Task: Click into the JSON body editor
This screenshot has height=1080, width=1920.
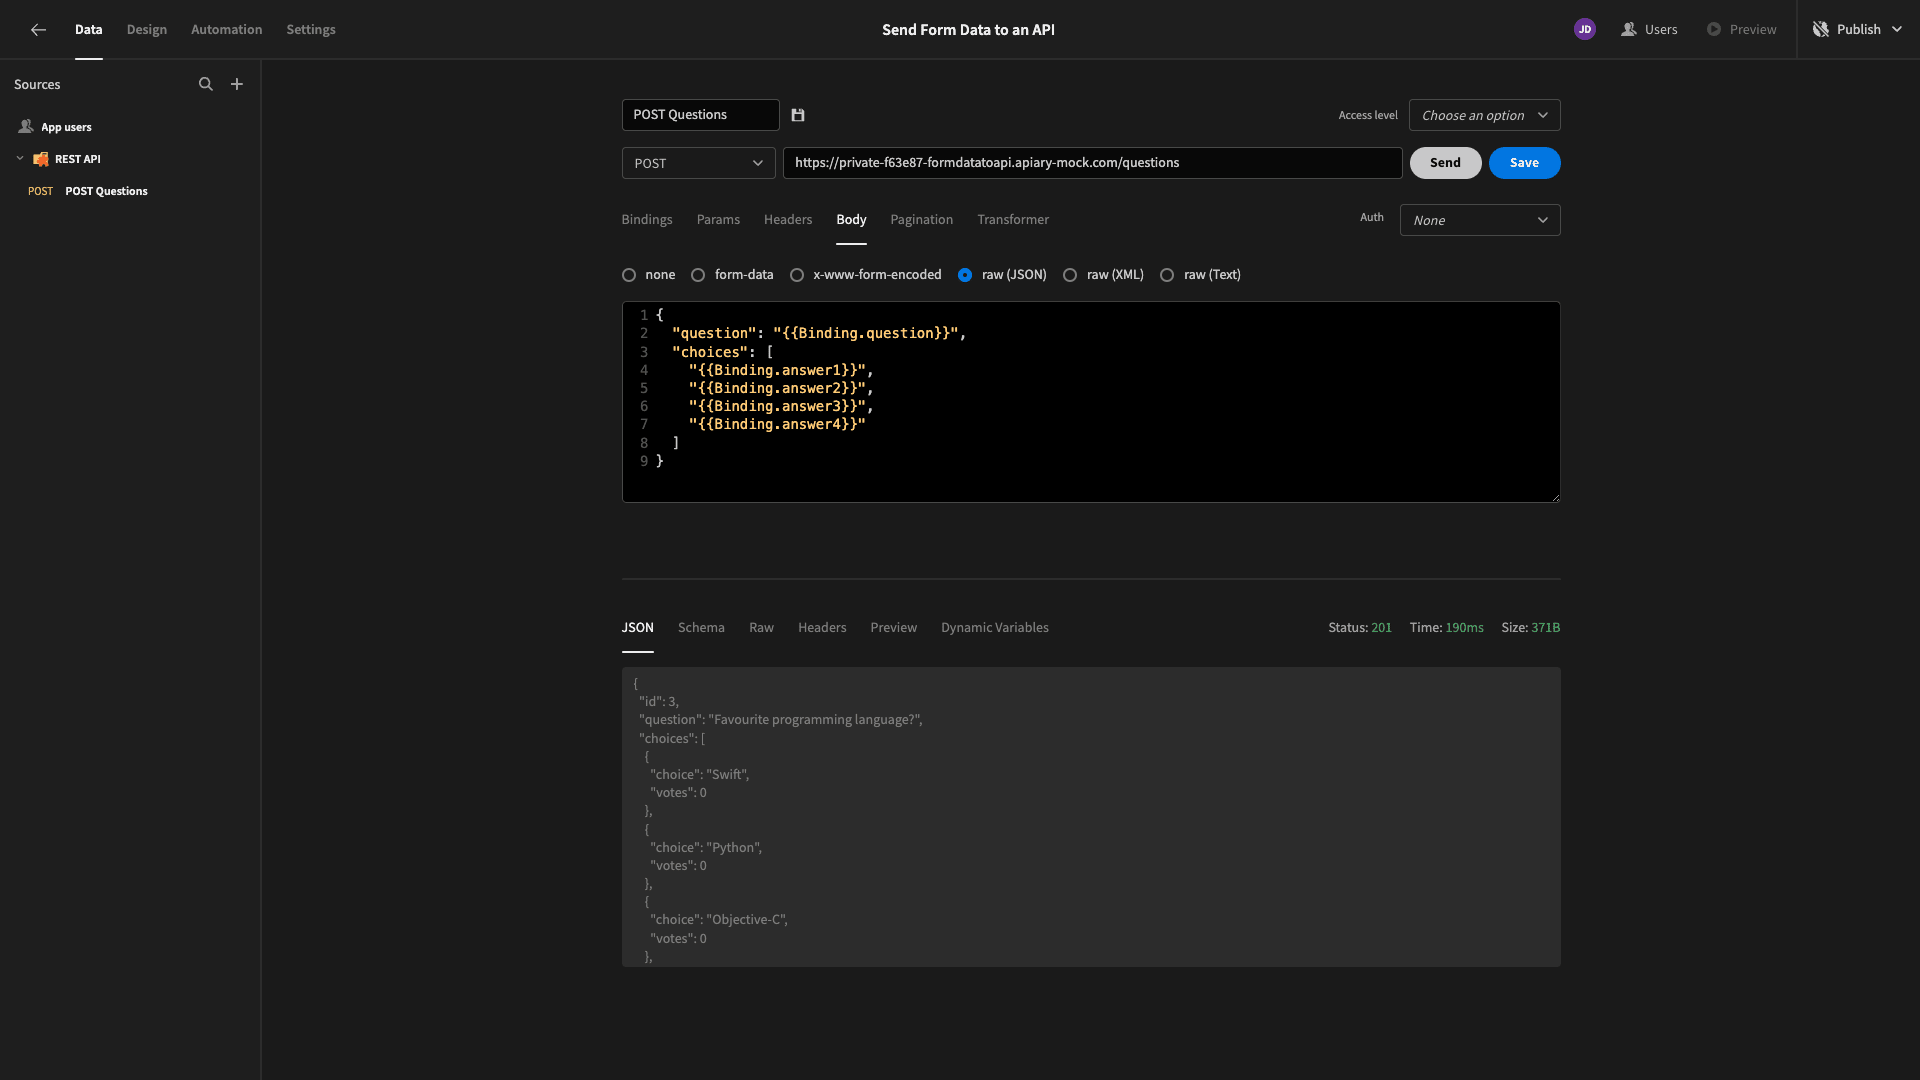Action: [x=1091, y=402]
